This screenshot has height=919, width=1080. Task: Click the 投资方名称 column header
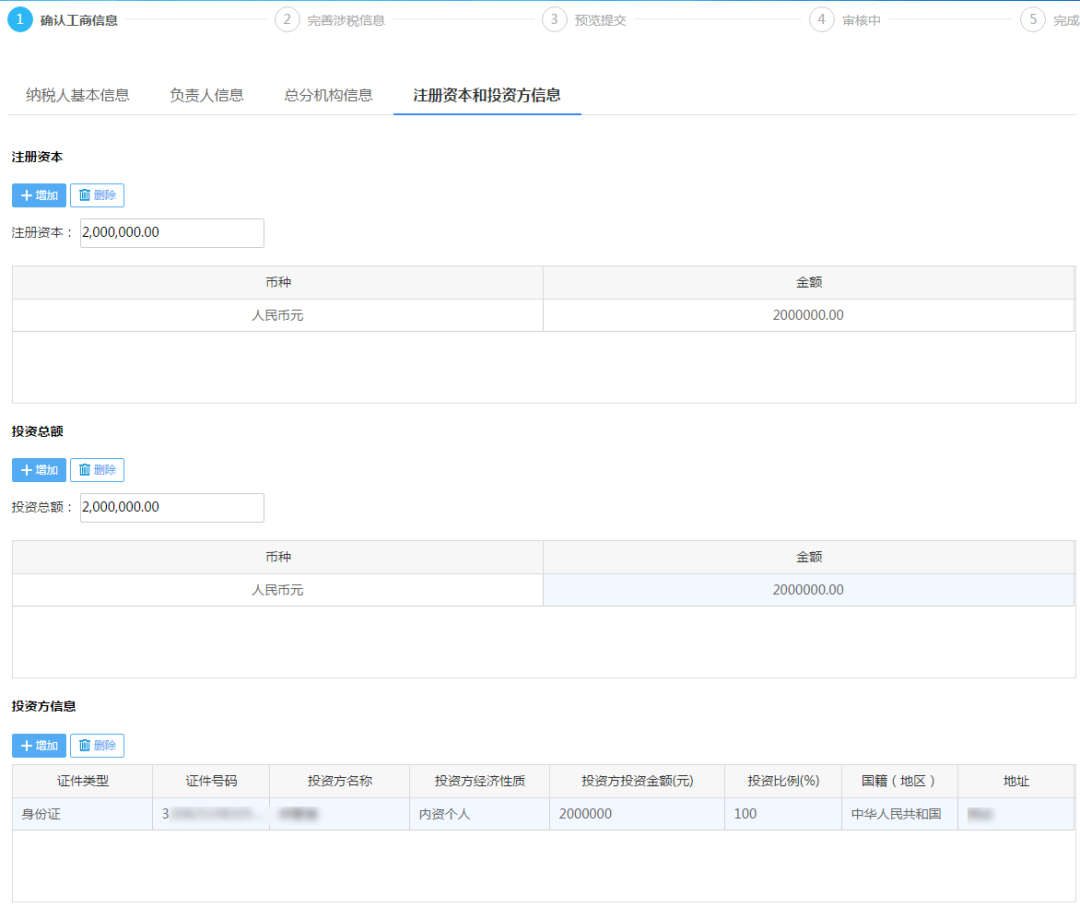point(340,781)
